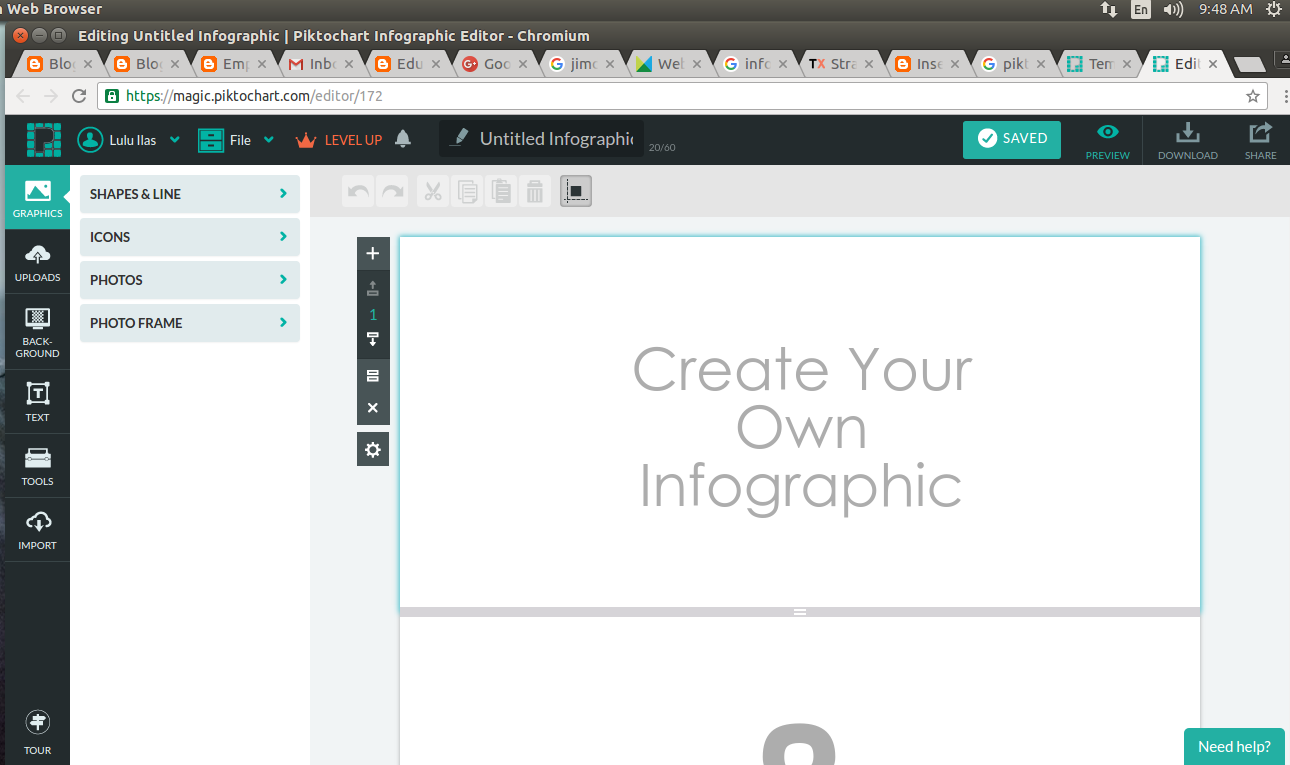
Task: Open the File dropdown menu
Action: pyautogui.click(x=236, y=140)
